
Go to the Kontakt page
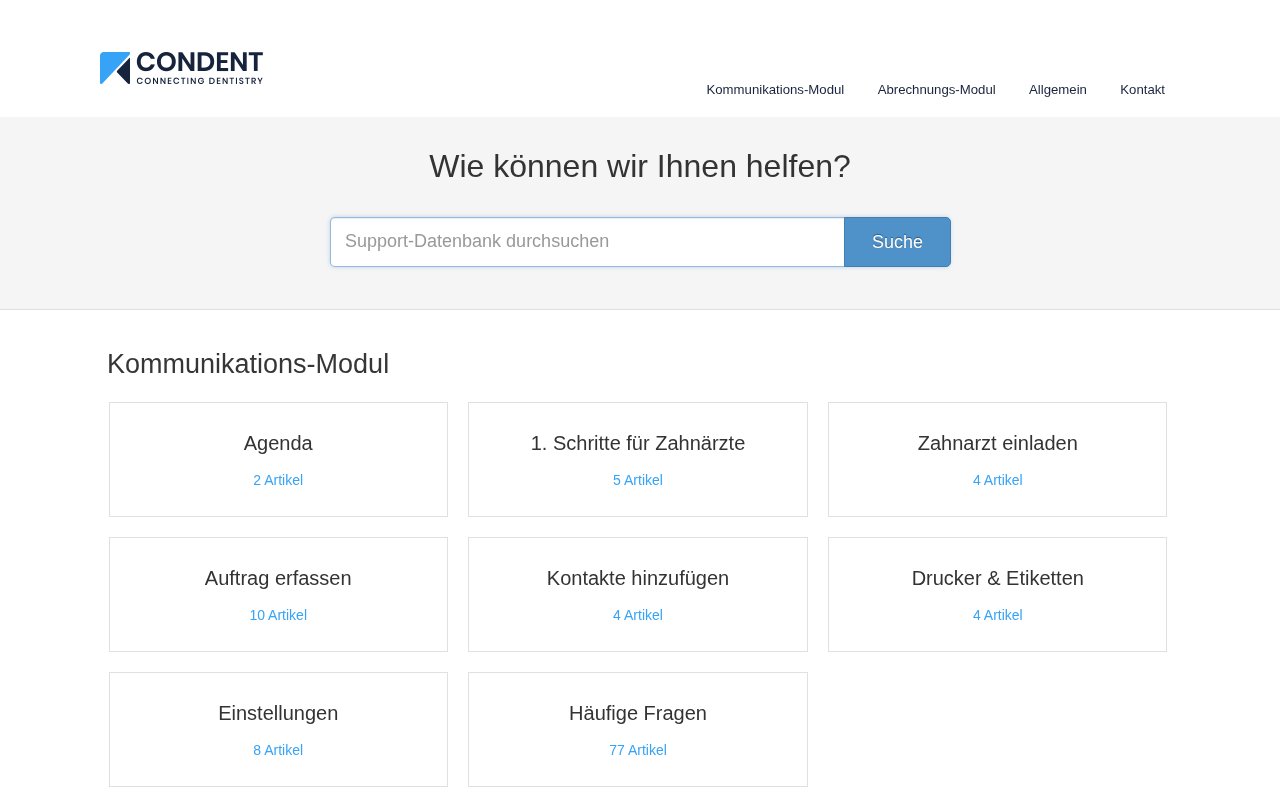[1142, 90]
